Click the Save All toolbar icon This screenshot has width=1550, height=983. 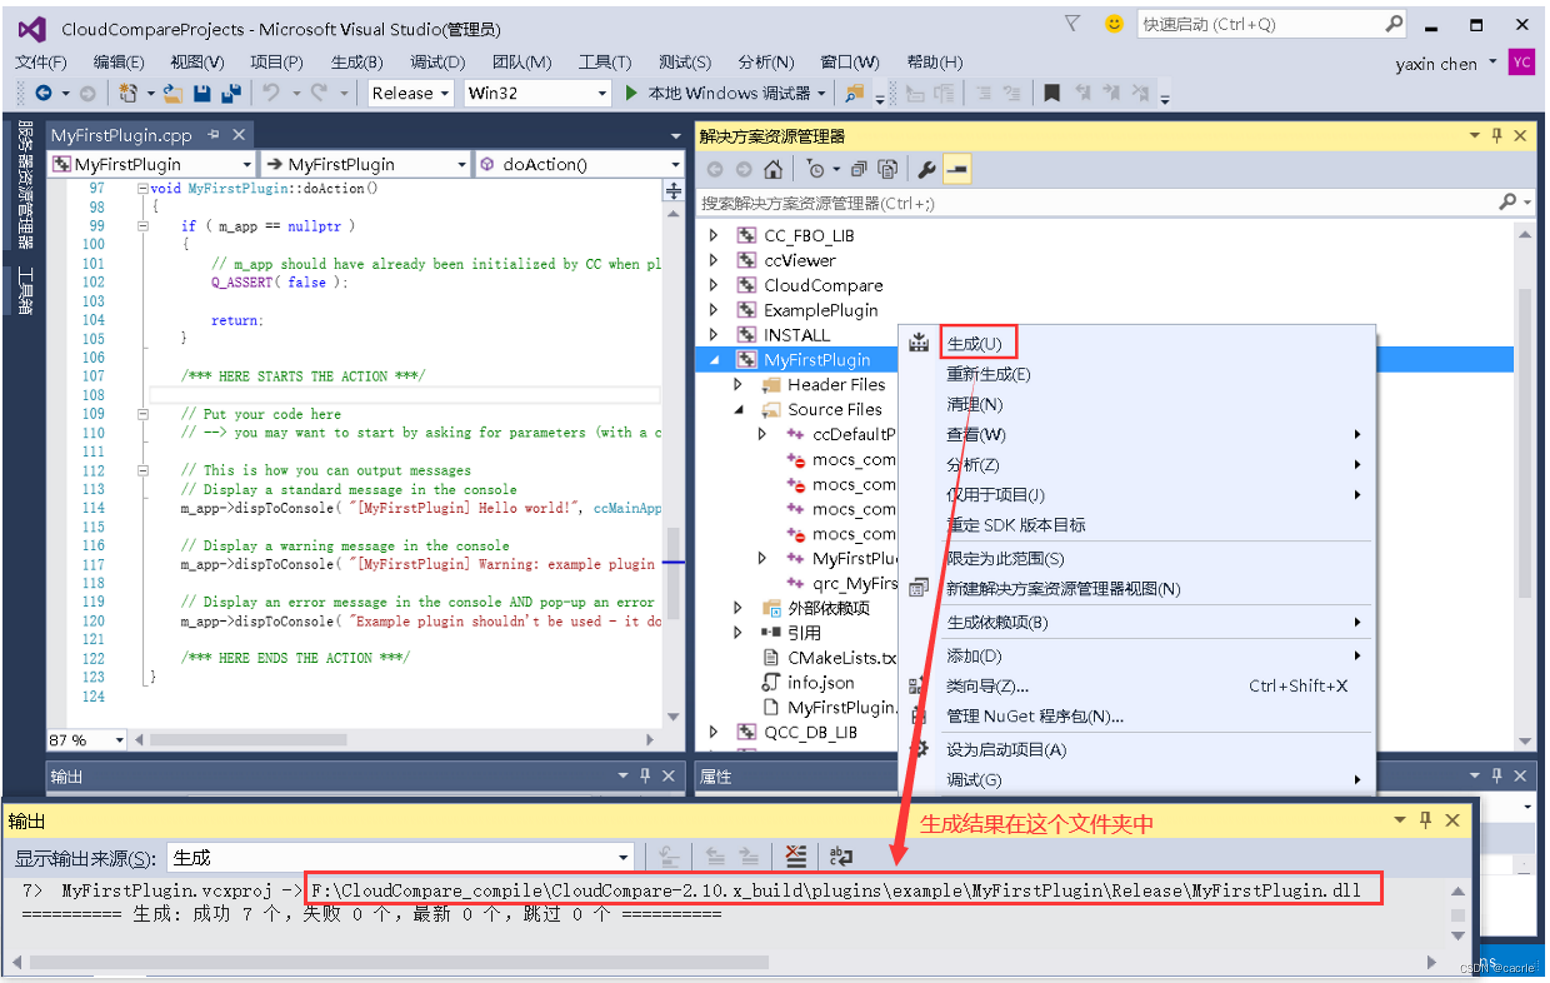(231, 93)
